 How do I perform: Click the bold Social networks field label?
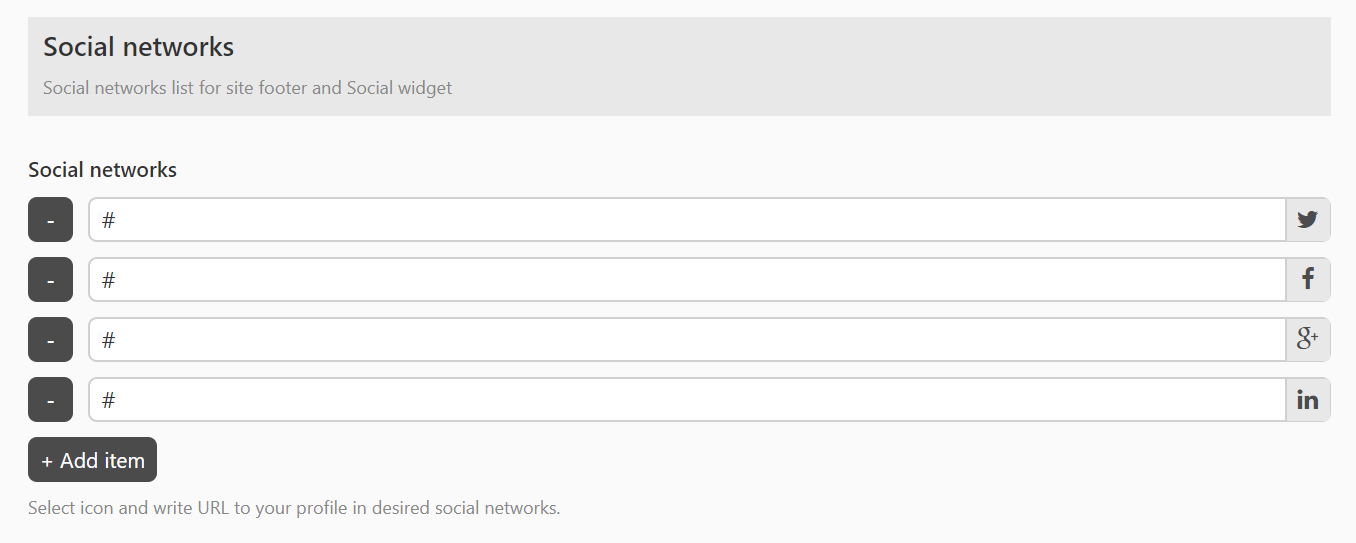[102, 170]
